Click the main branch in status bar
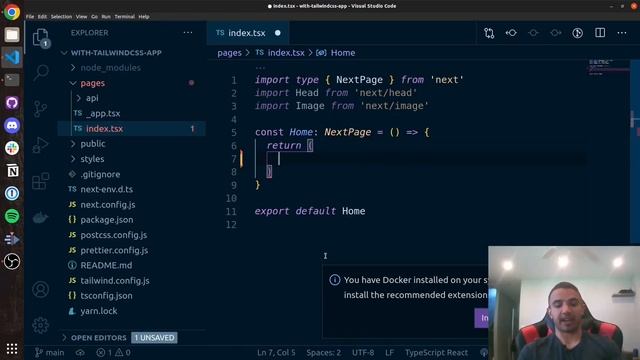 click(x=49, y=352)
